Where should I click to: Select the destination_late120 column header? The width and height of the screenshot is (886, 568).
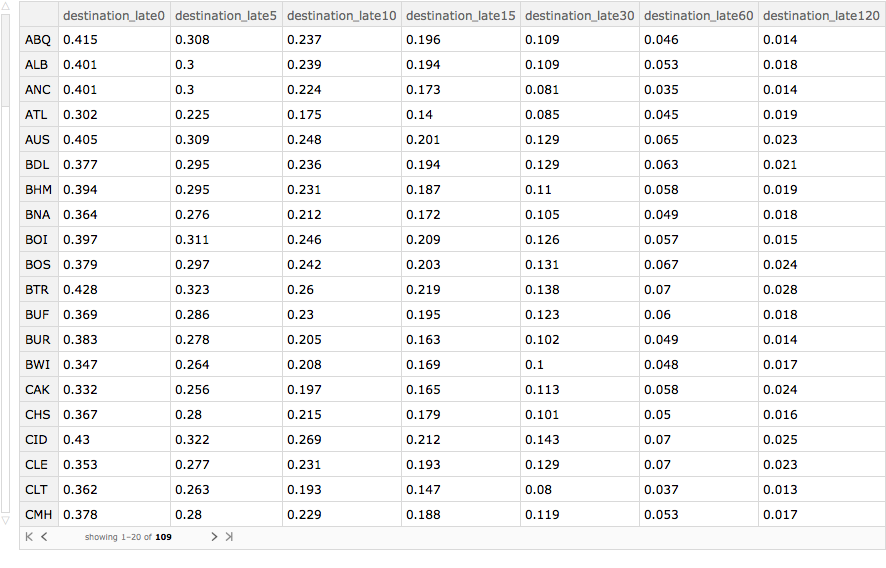(x=820, y=15)
